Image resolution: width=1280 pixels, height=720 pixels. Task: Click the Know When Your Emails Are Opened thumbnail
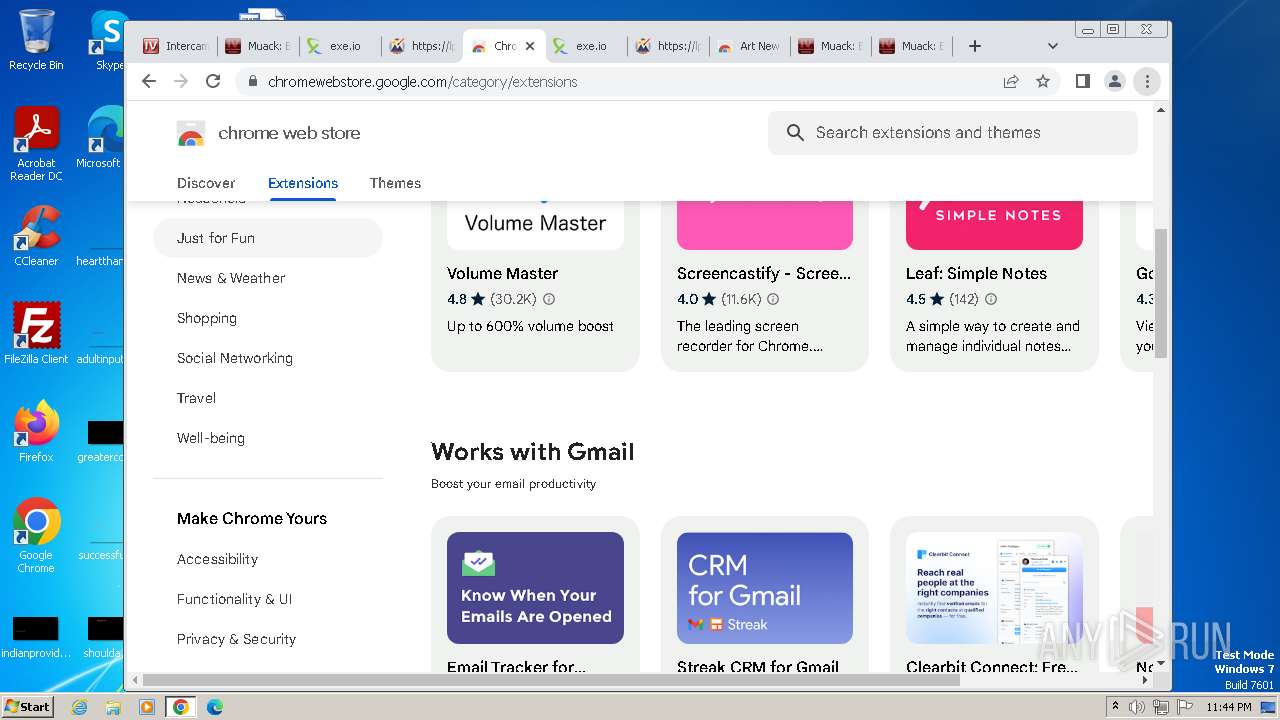(x=535, y=588)
